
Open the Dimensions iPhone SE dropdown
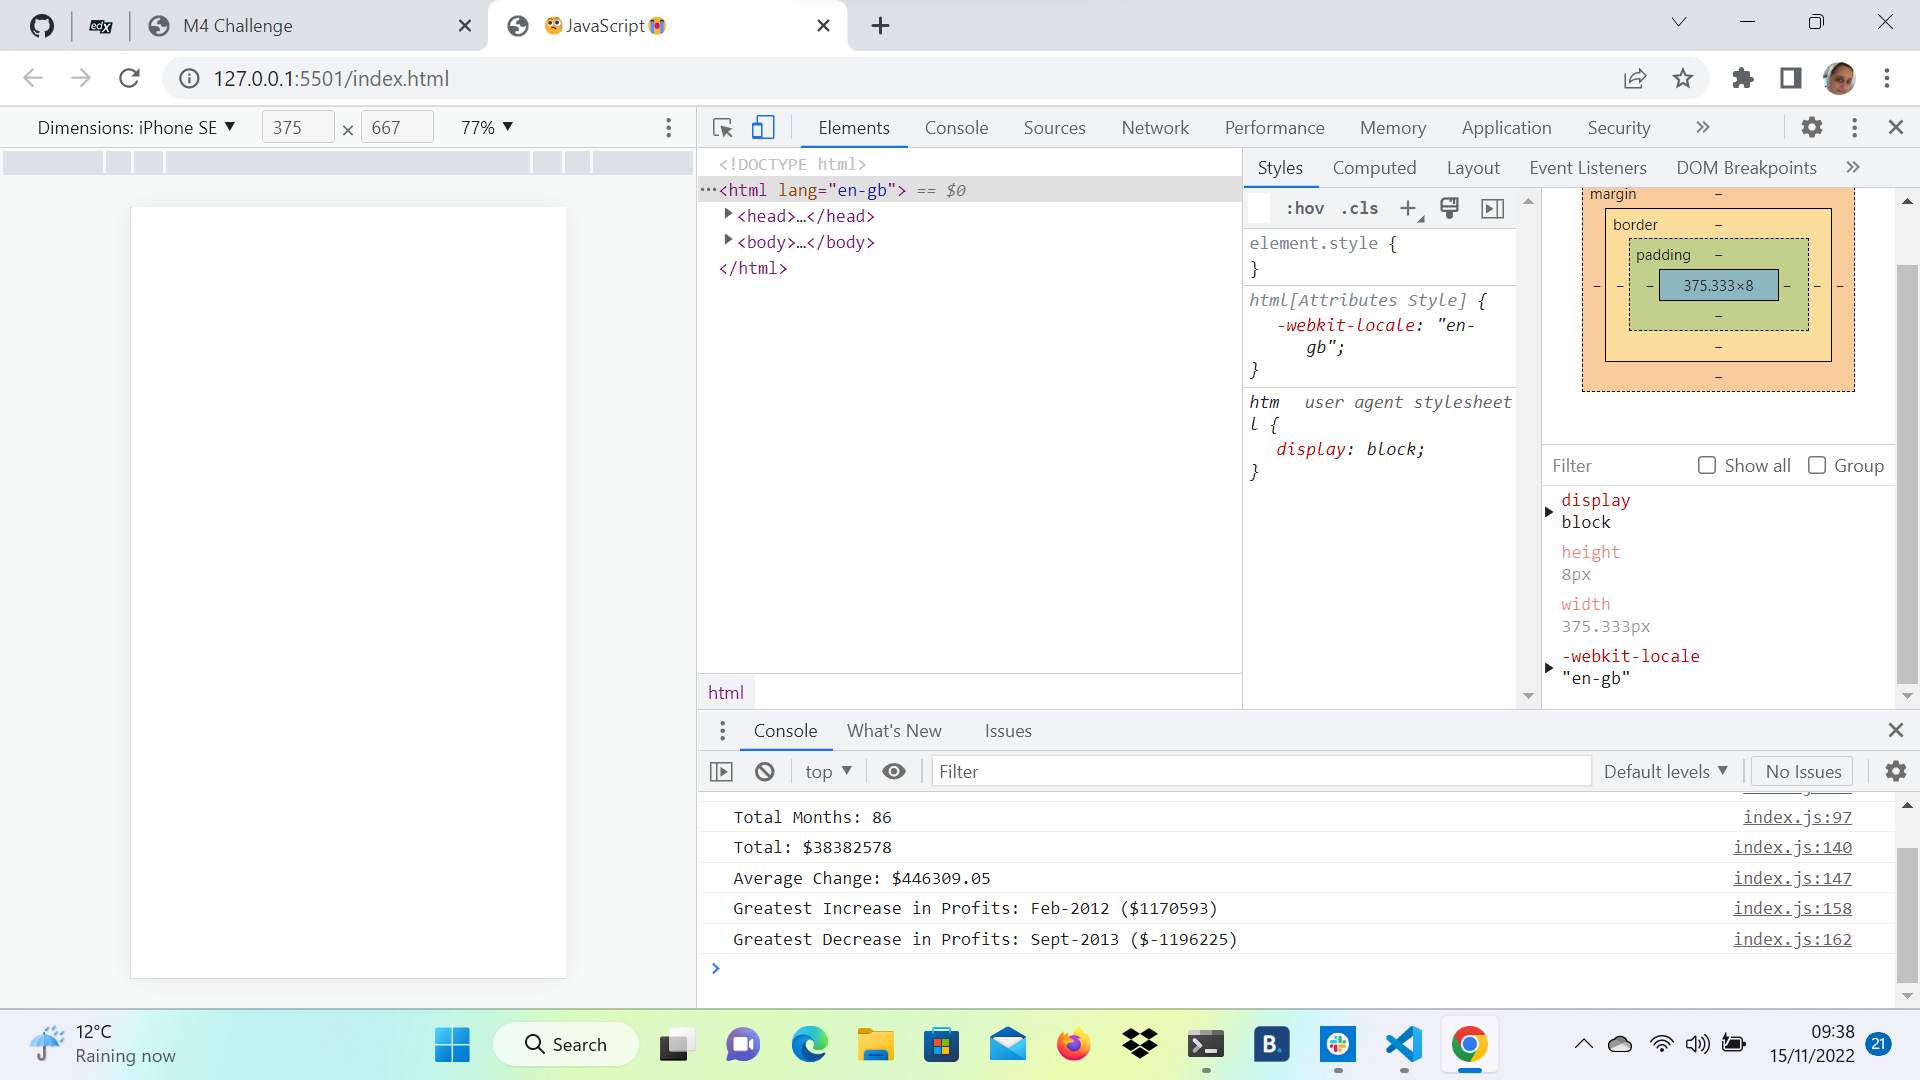[x=136, y=127]
